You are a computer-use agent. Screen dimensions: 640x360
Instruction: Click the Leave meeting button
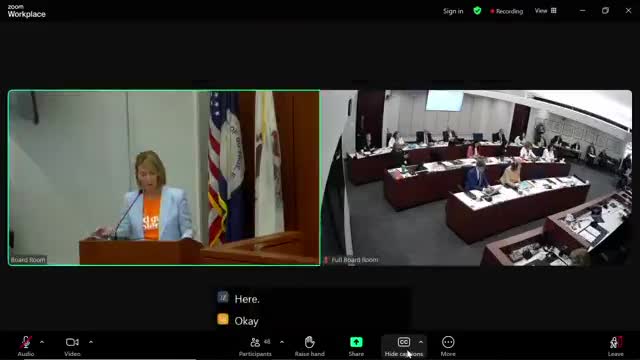[616, 346]
